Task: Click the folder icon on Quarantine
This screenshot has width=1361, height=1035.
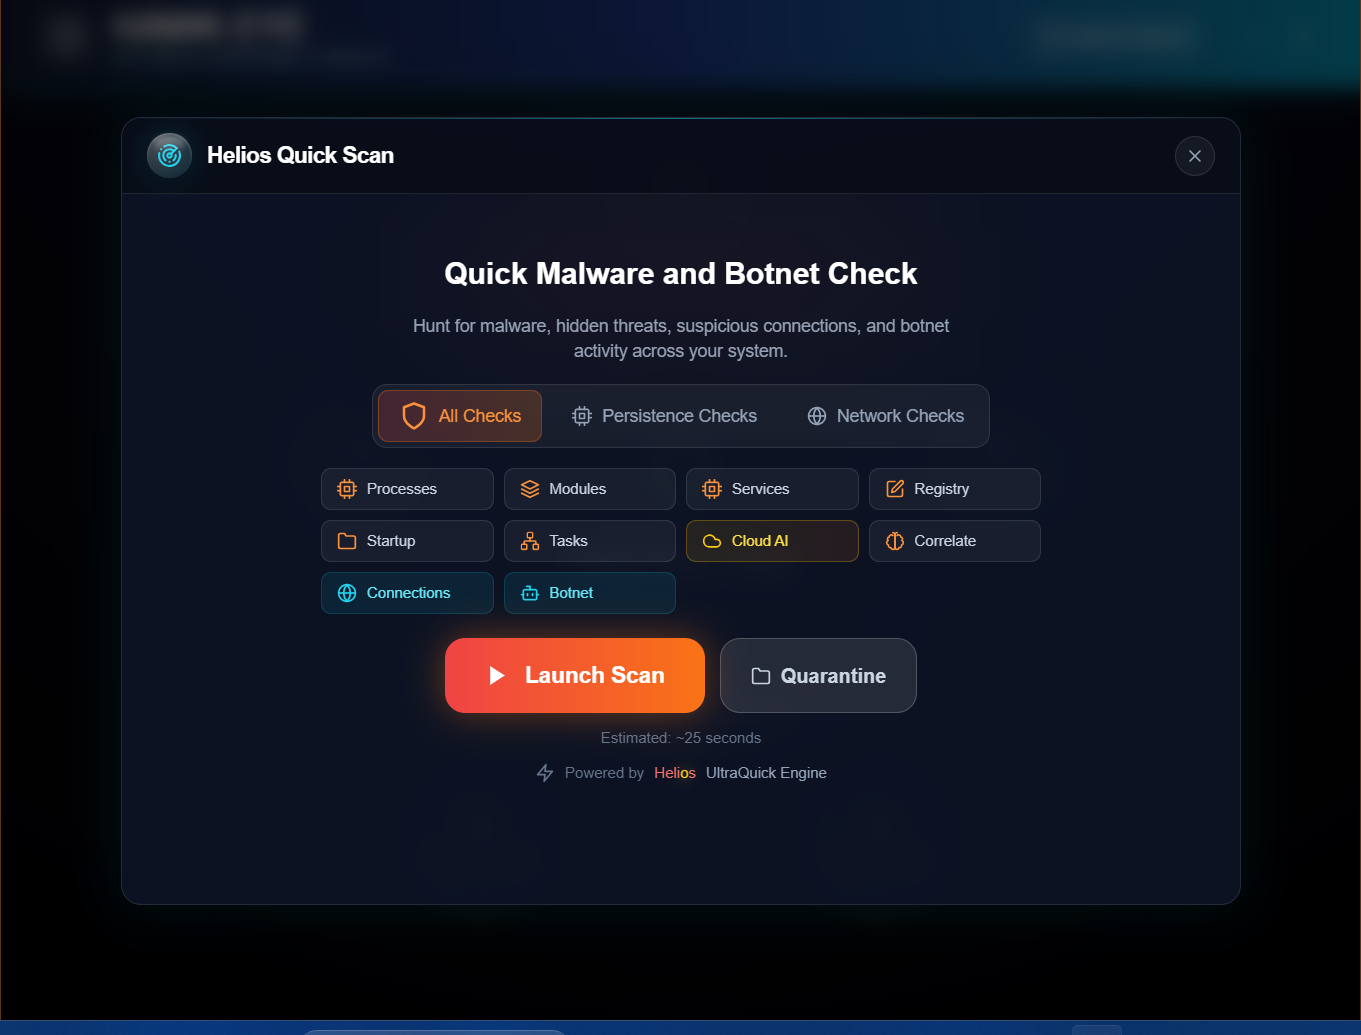Action: [761, 676]
